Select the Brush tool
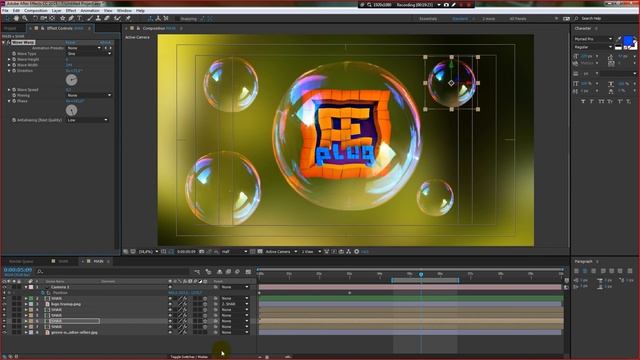Image resolution: width=640 pixels, height=360 pixels. tap(90, 18)
